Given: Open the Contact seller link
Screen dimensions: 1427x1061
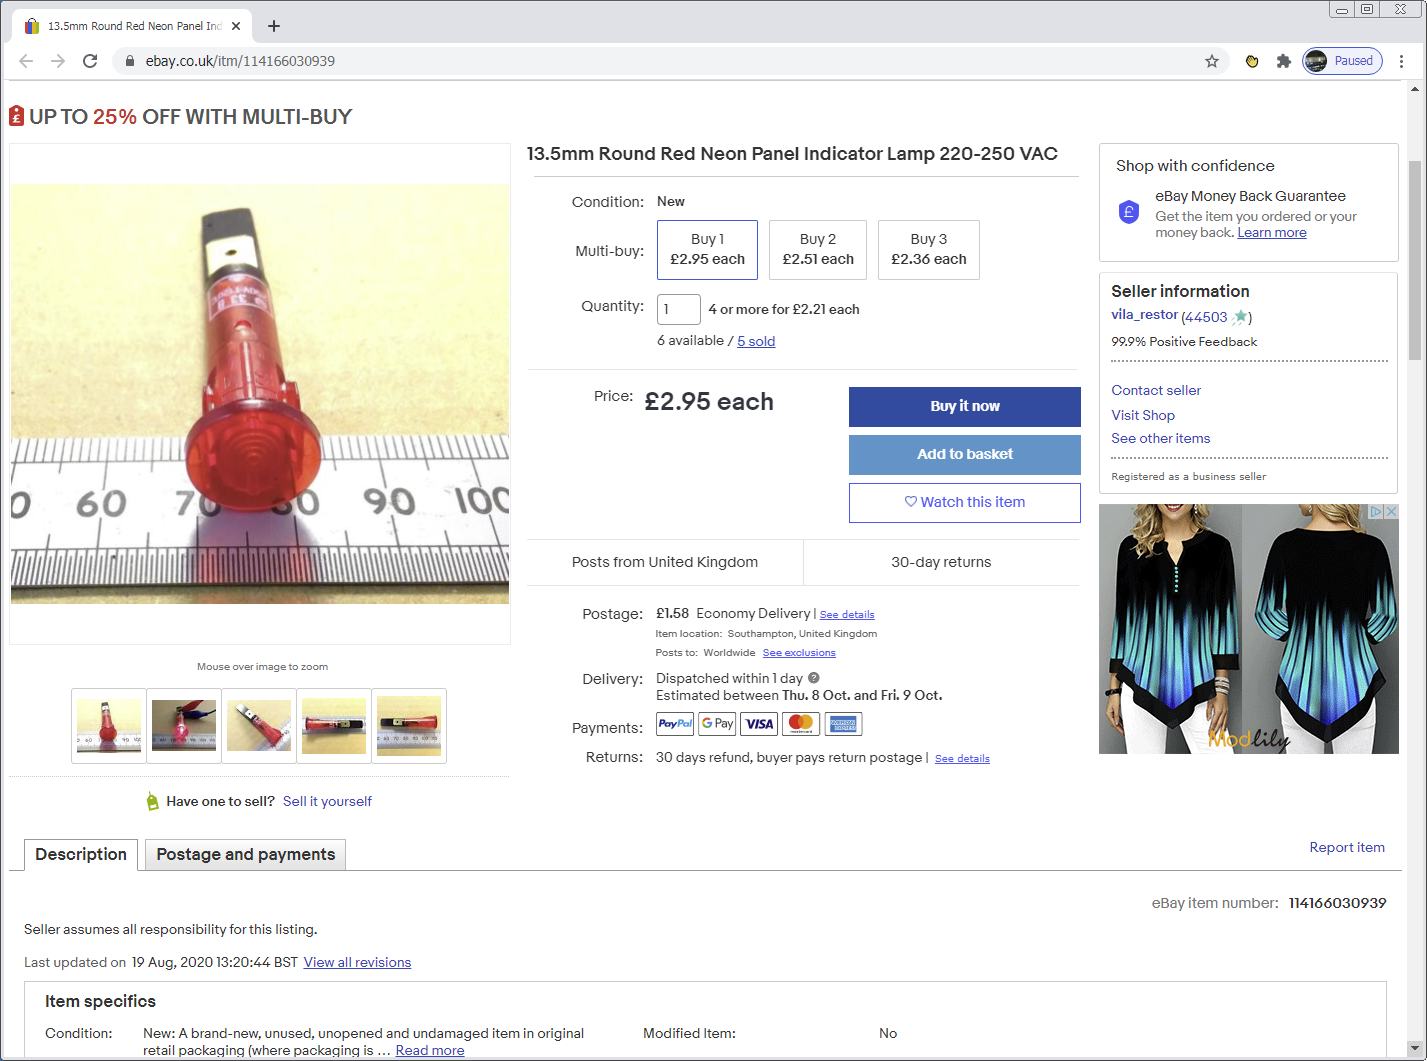Looking at the screenshot, I should click(x=1155, y=390).
